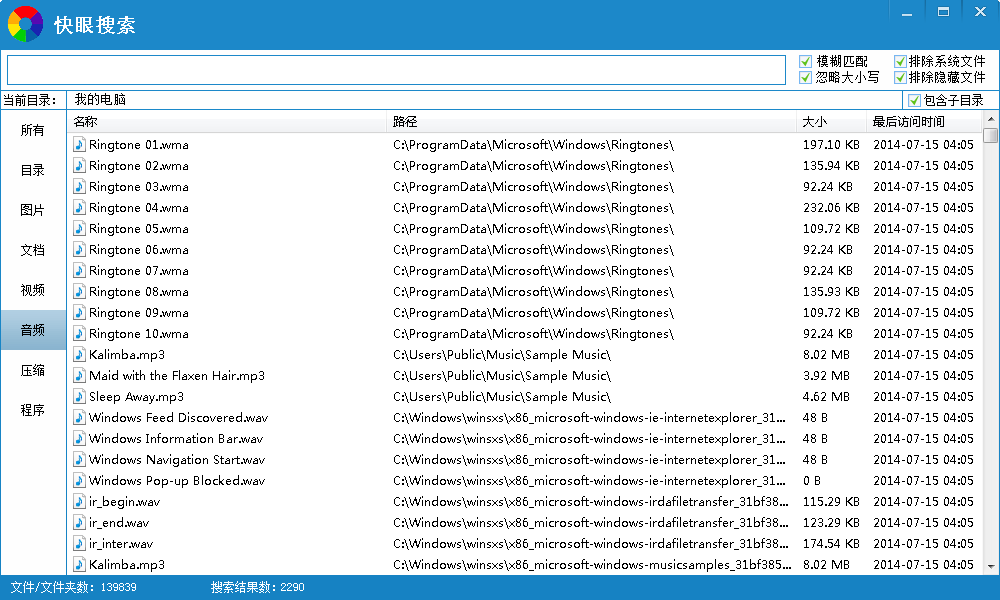Toggle the 排除系统文件 checkbox
This screenshot has height=600, width=1000.
[x=901, y=61]
